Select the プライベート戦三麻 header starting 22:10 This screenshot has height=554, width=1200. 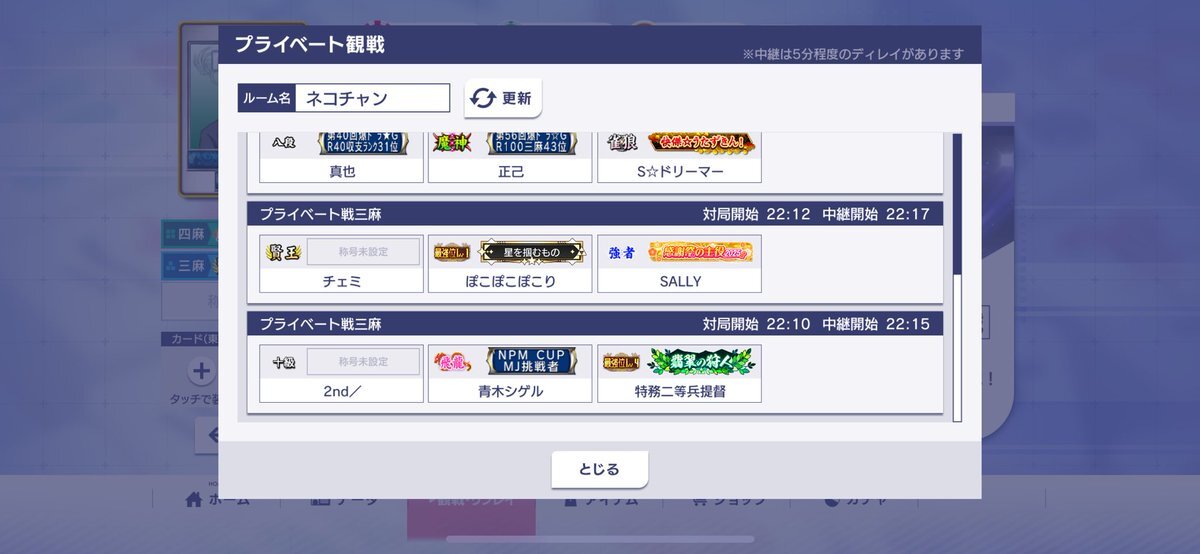click(595, 324)
